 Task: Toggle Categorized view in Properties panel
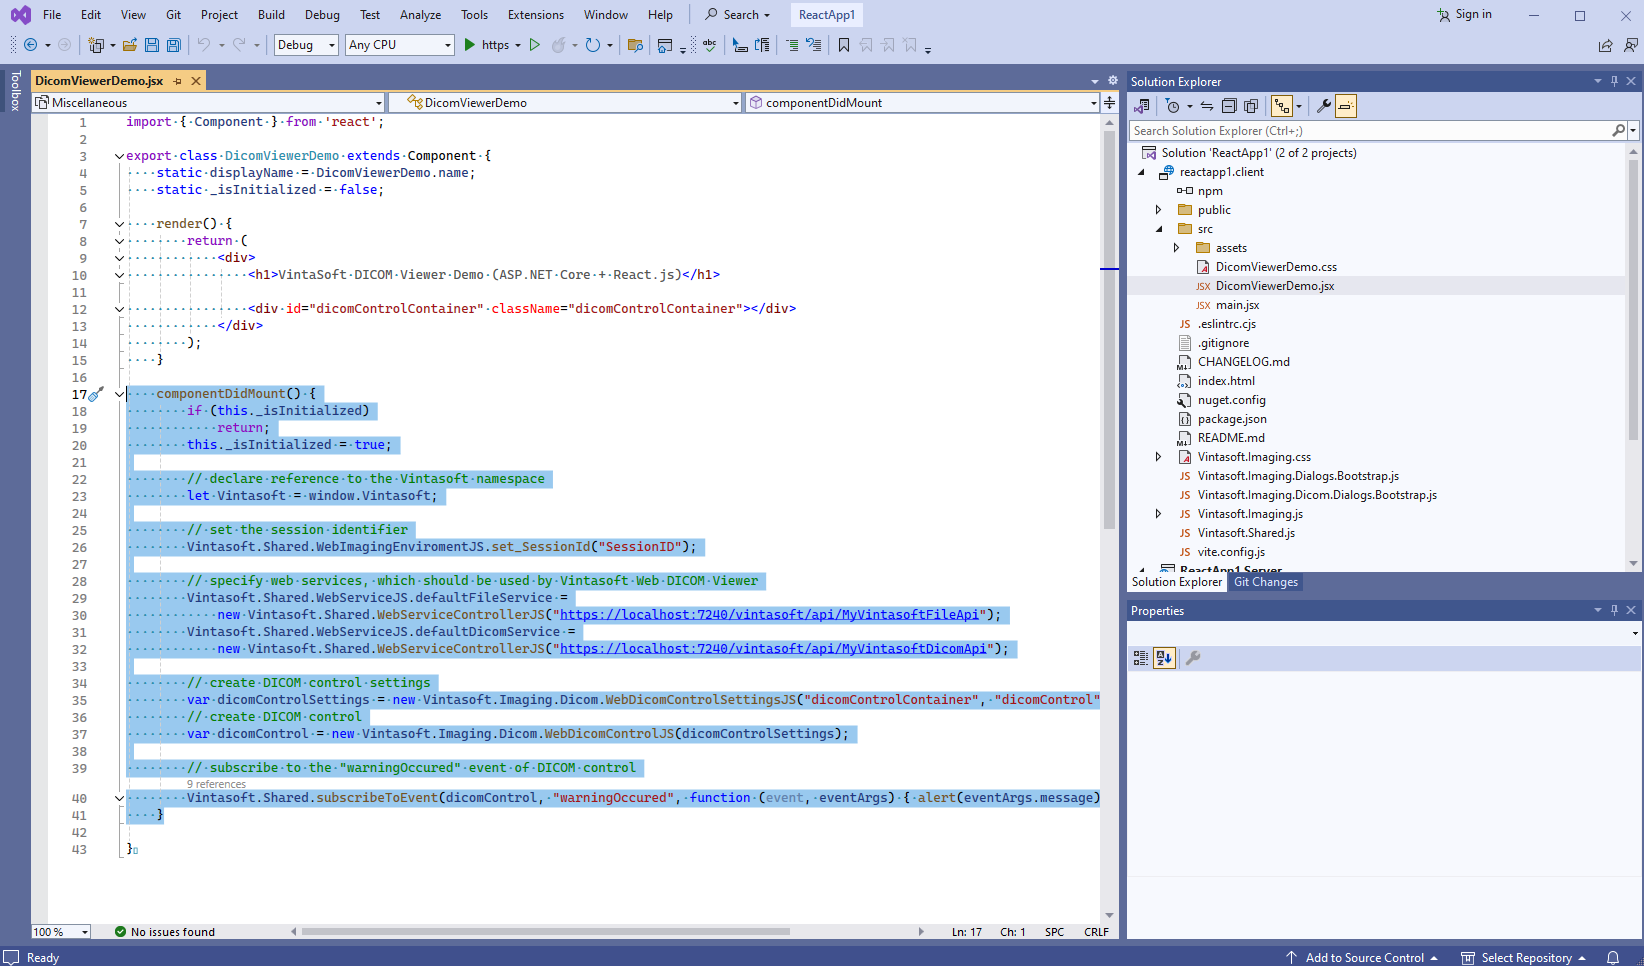(x=1141, y=658)
